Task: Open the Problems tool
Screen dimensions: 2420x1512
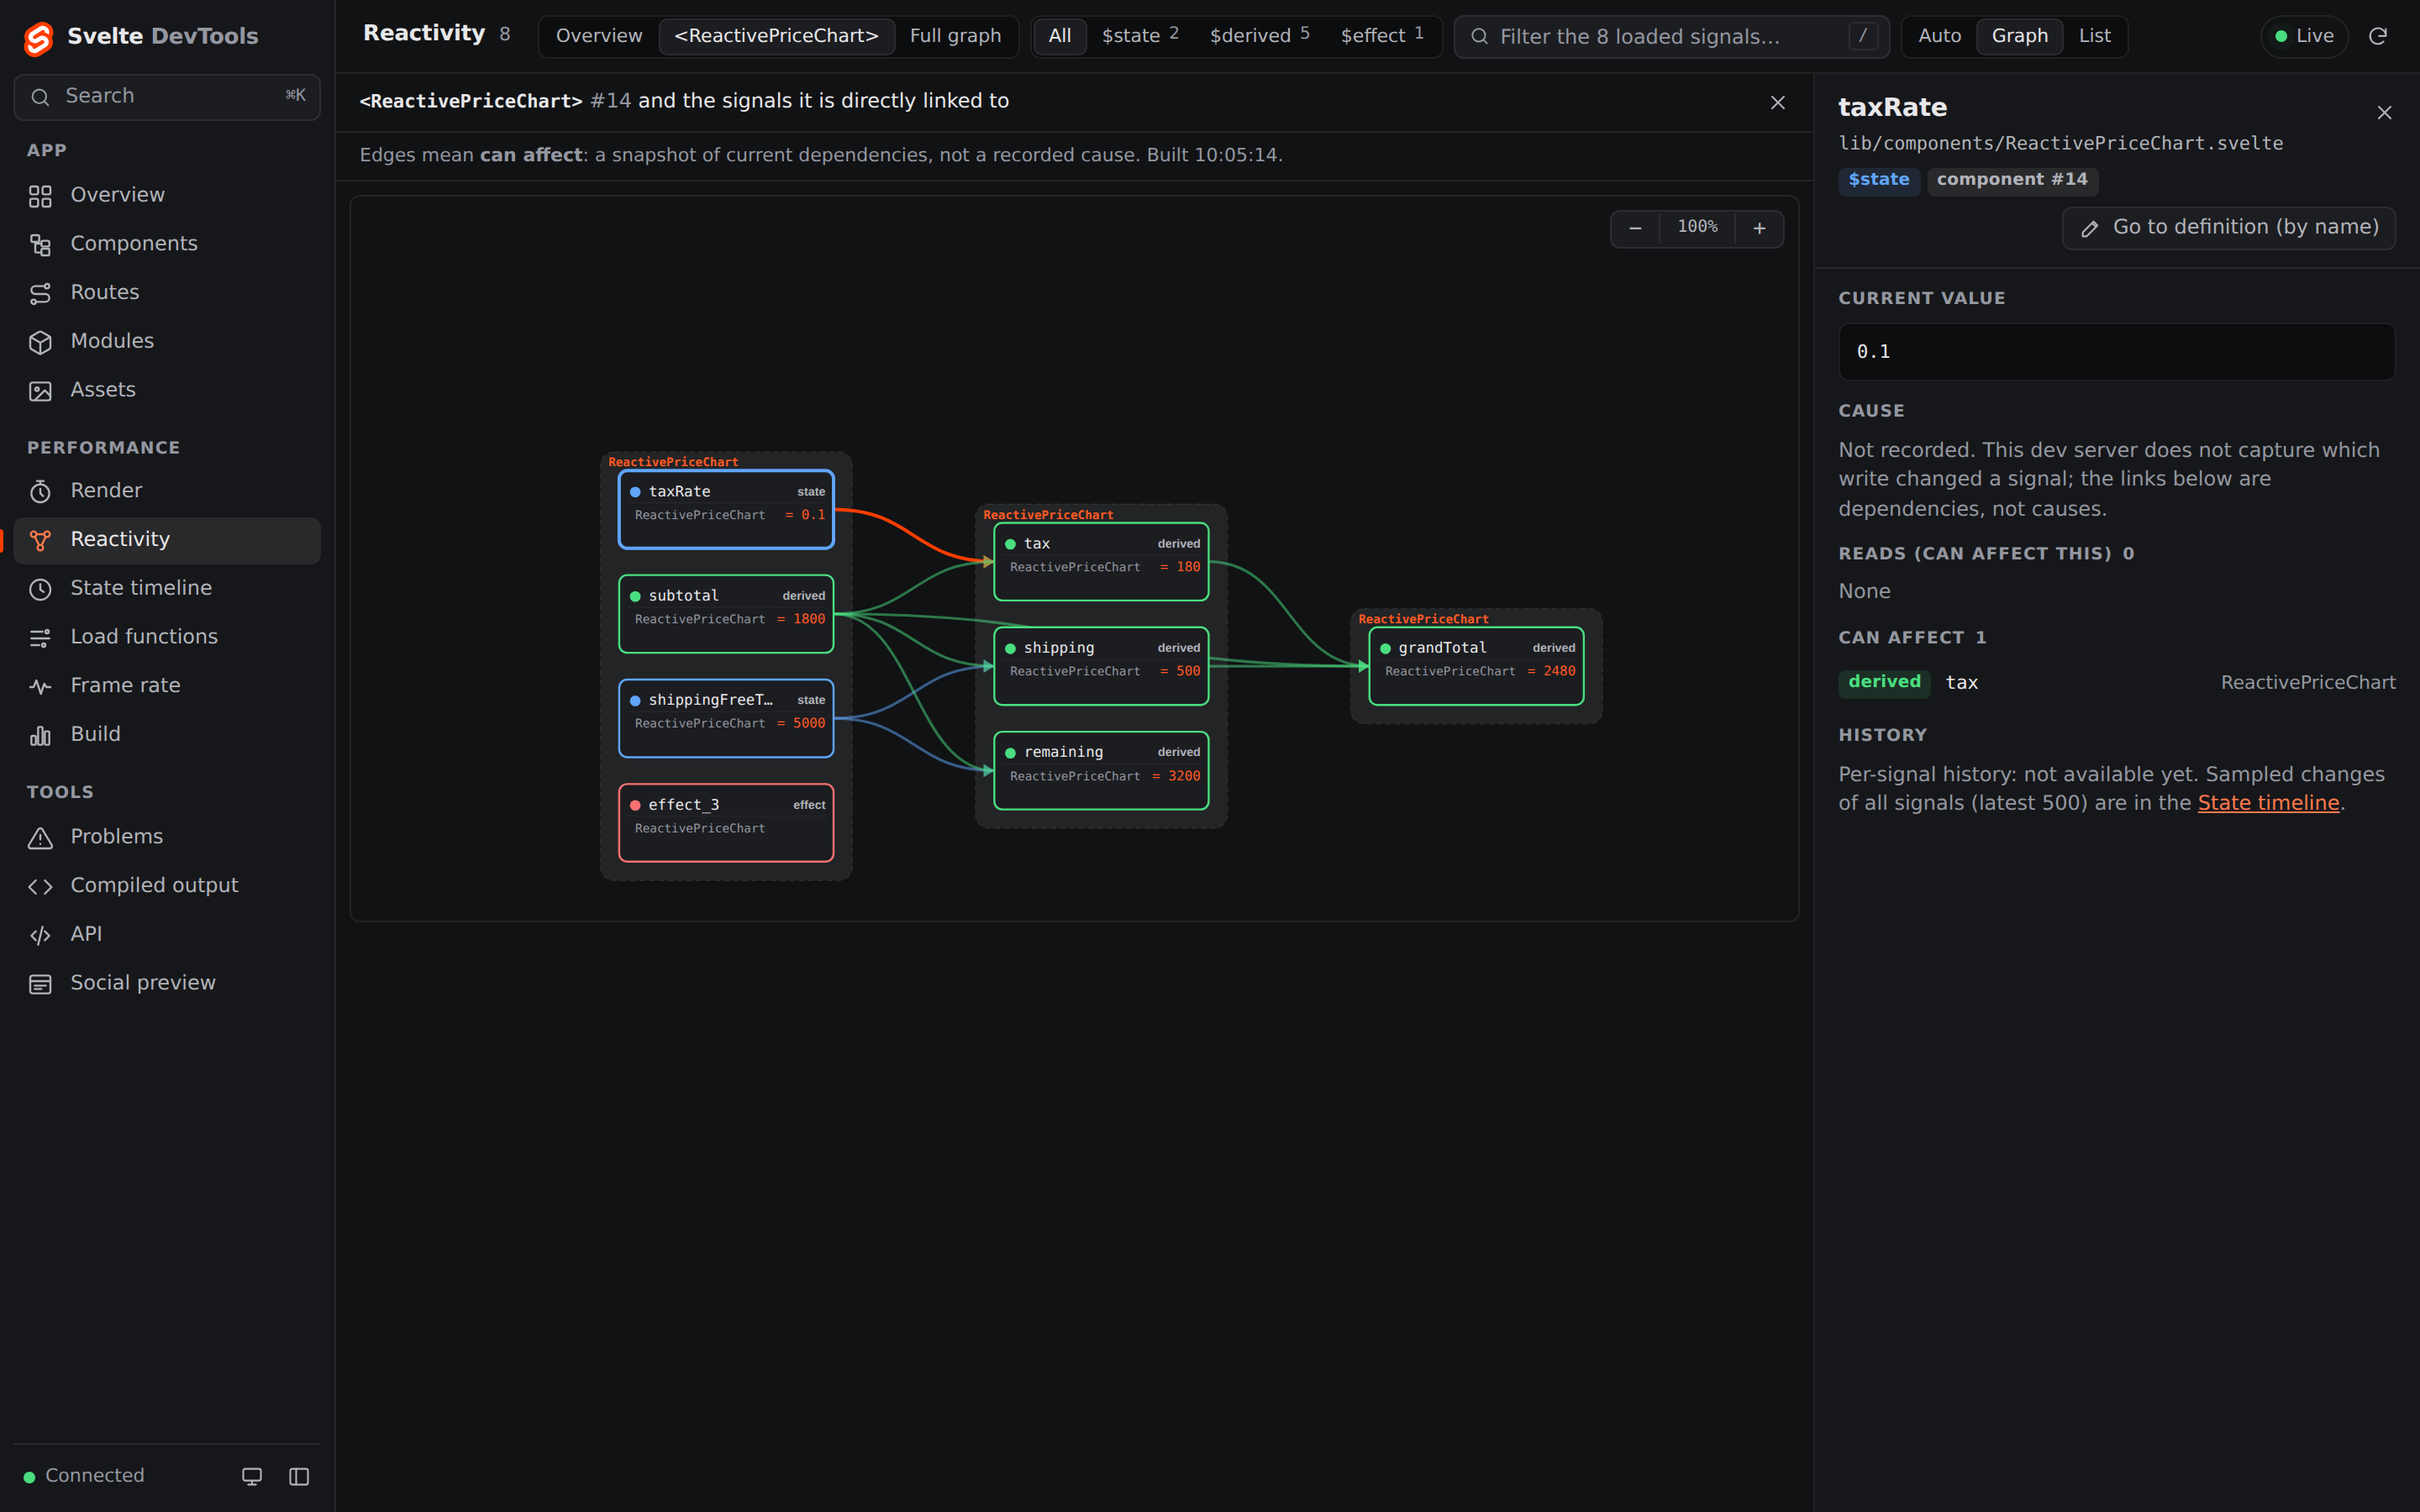Action: tap(167, 837)
